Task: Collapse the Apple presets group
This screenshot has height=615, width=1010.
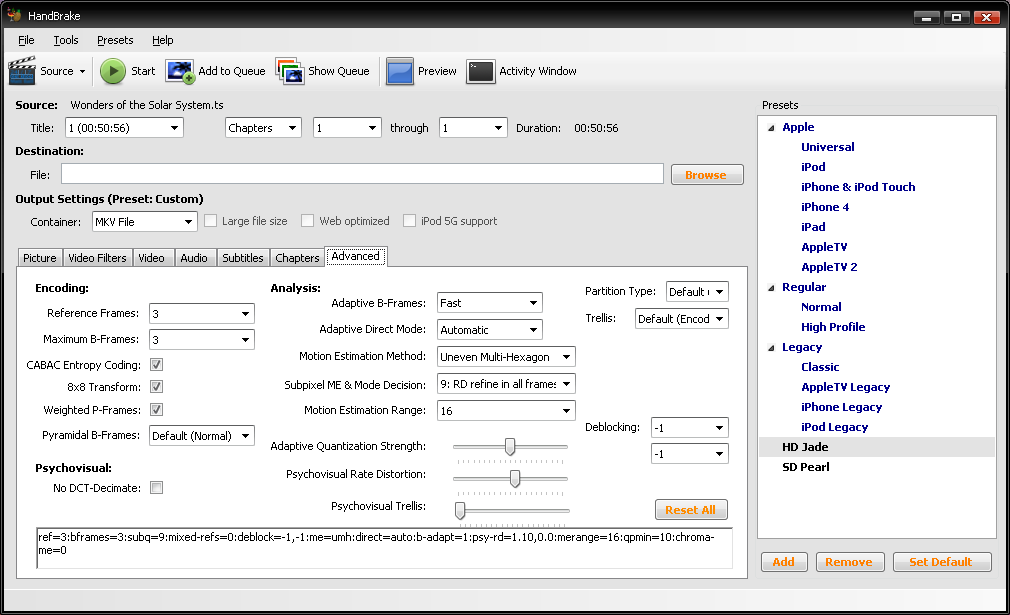Action: [x=771, y=128]
